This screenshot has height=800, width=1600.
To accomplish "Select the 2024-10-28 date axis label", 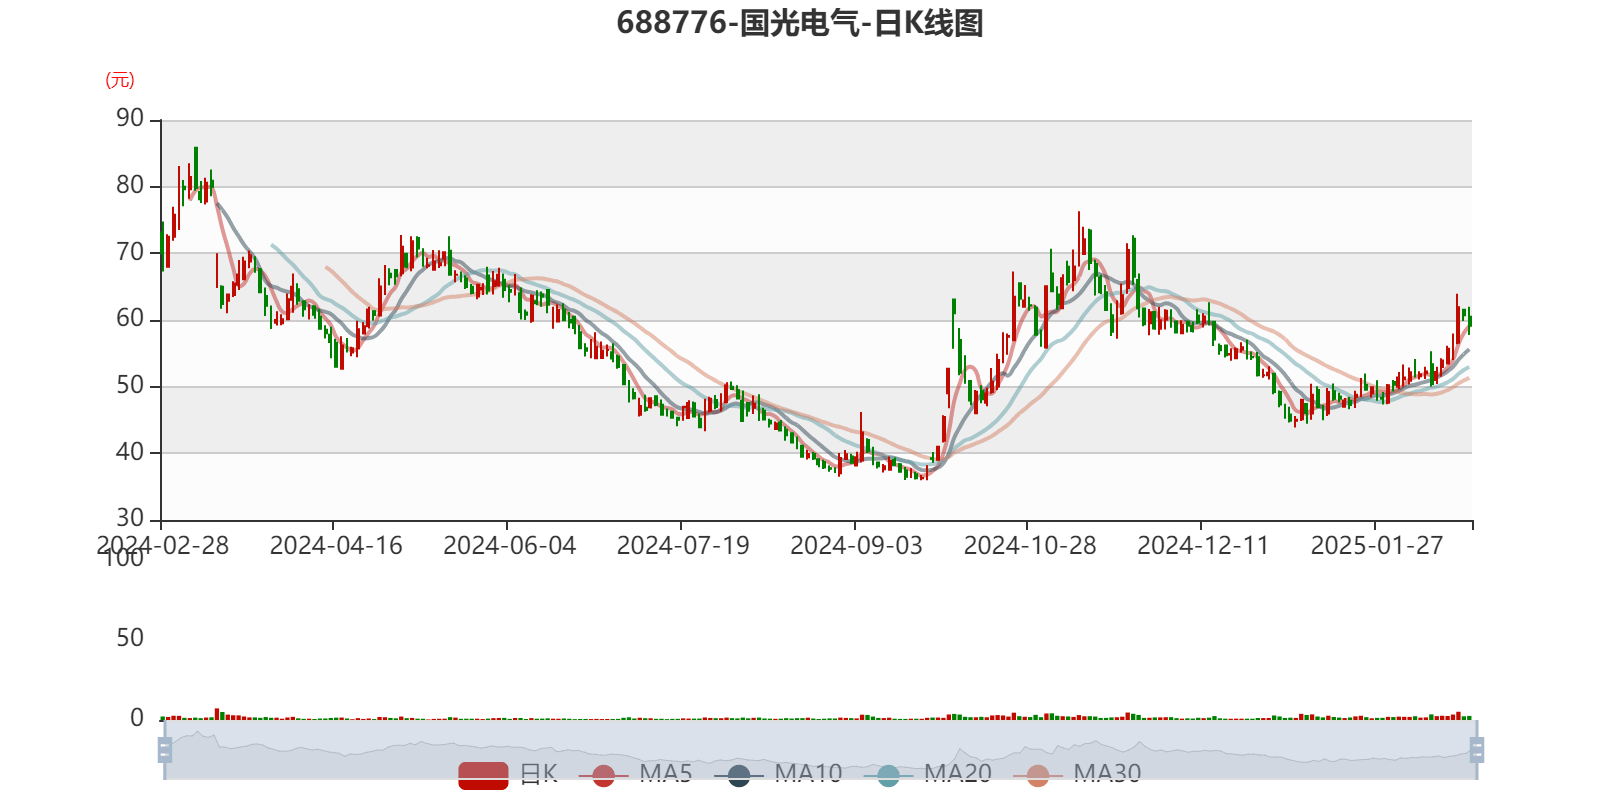I will tap(1030, 546).
